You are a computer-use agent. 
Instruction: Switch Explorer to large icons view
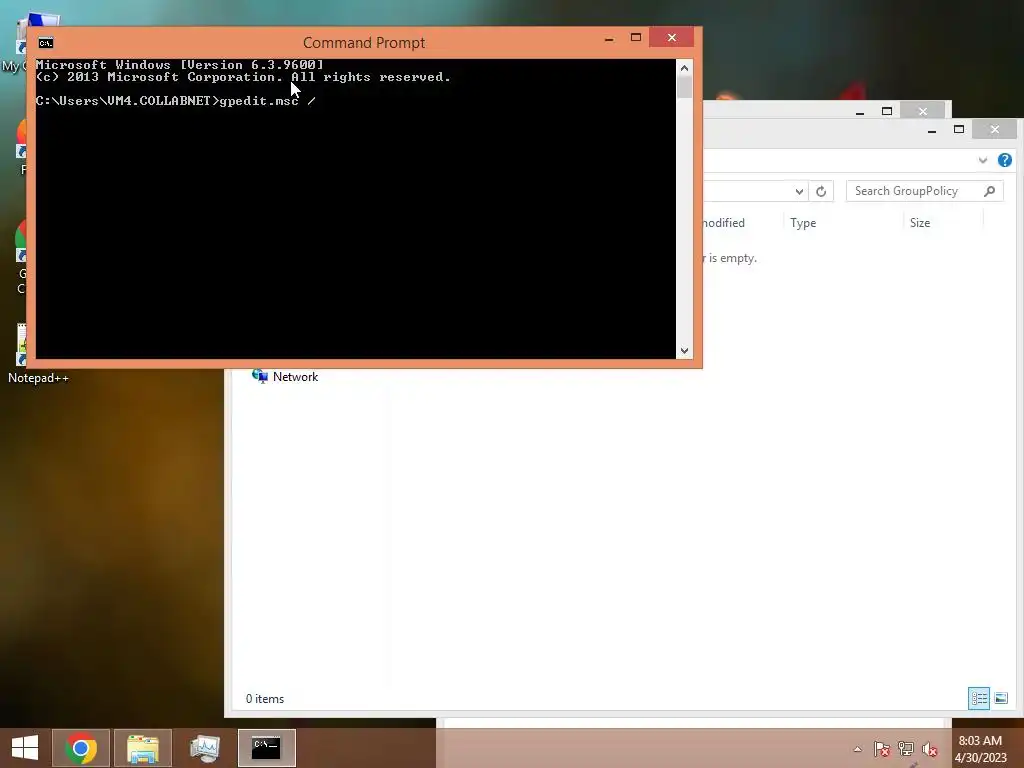(x=1000, y=698)
